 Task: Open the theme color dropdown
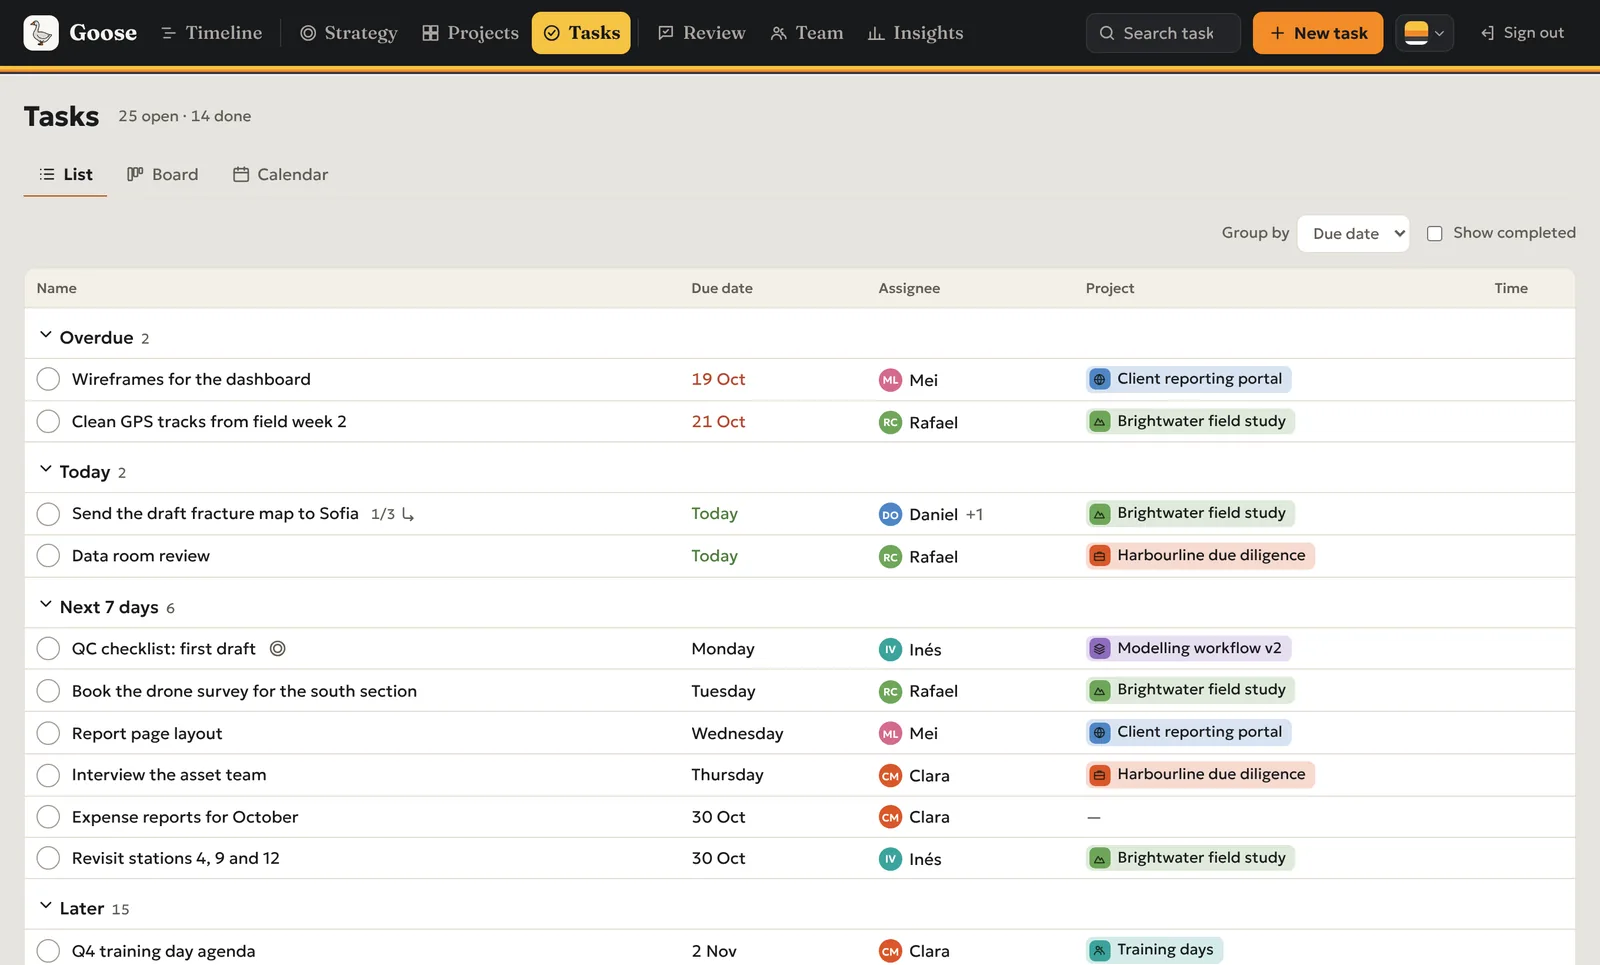point(1424,33)
